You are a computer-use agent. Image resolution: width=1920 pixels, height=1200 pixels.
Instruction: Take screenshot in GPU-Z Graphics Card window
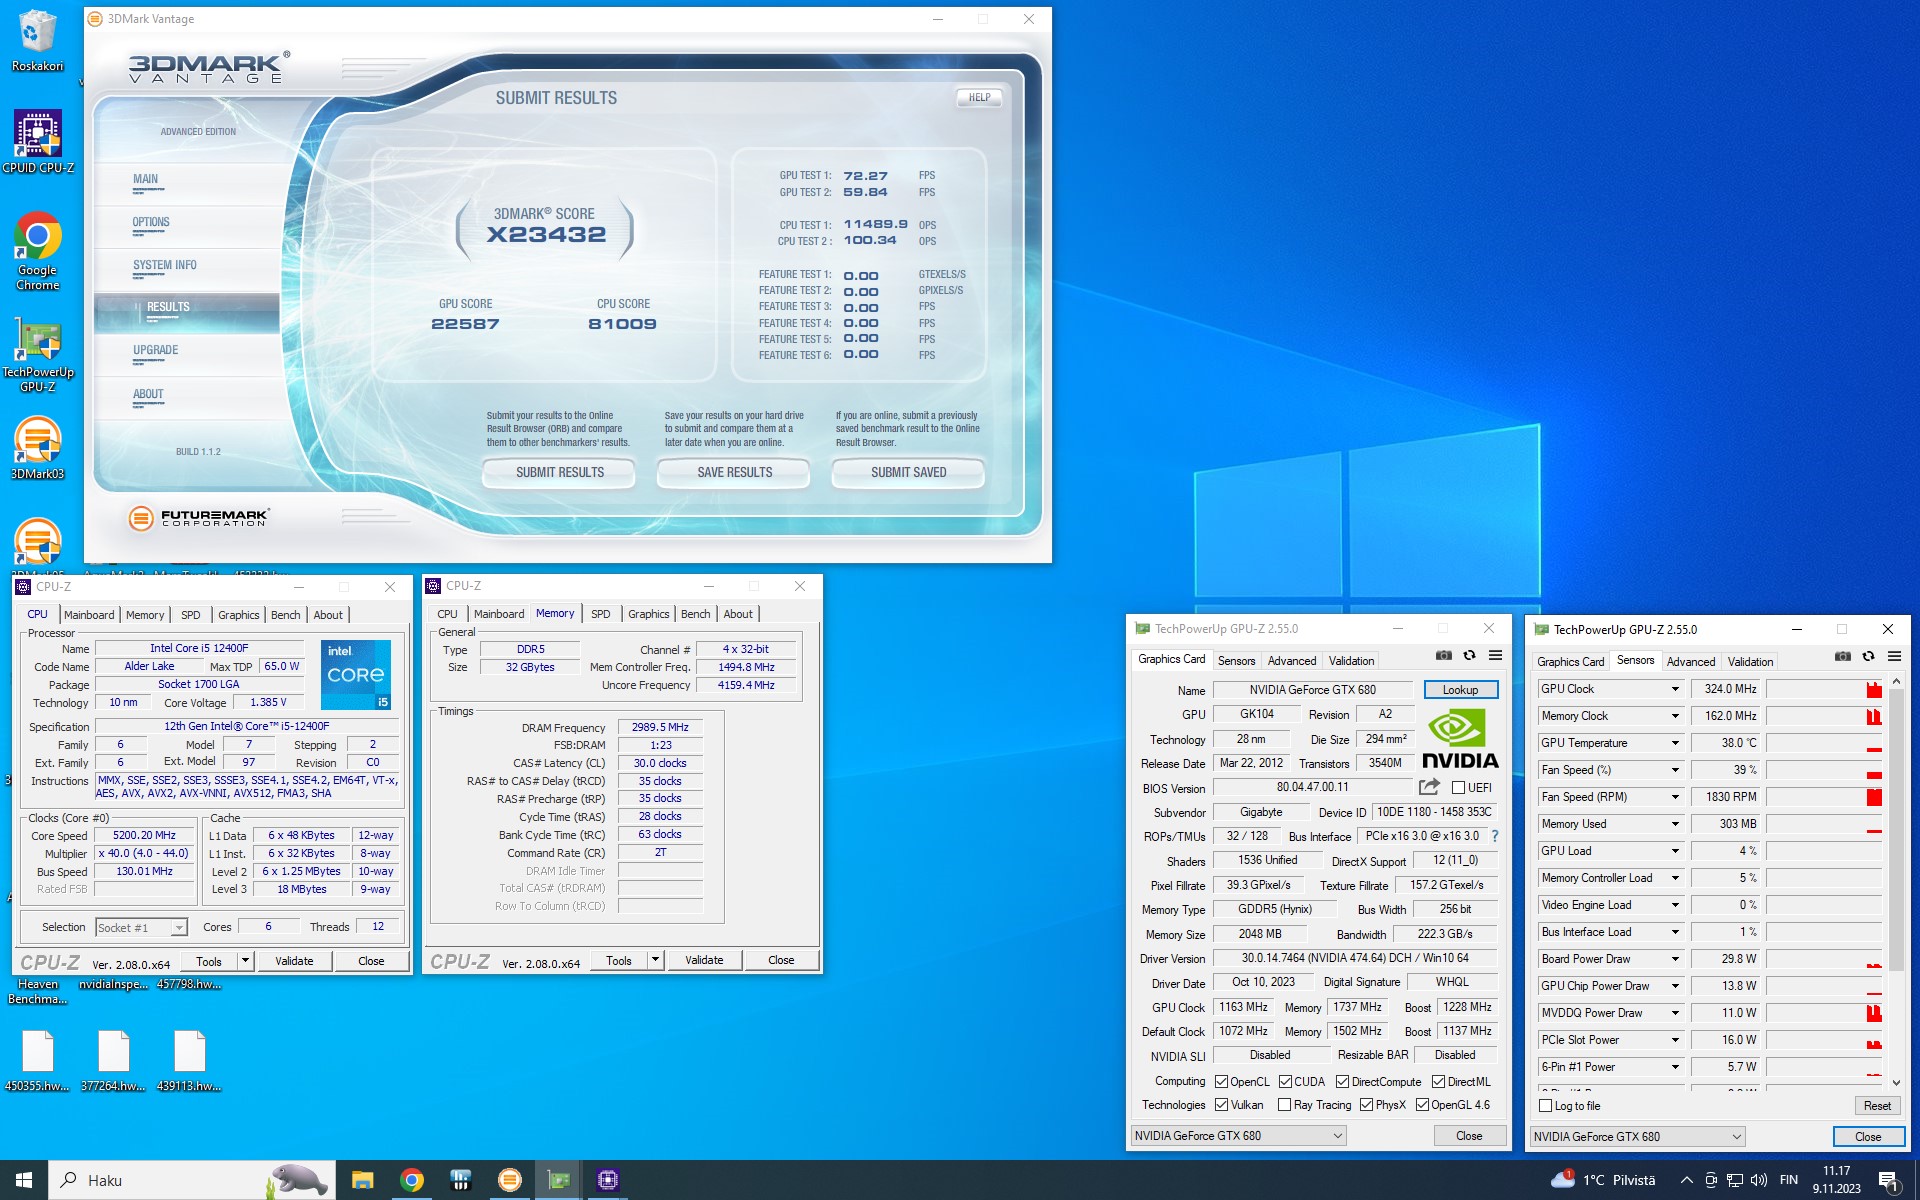click(1443, 656)
